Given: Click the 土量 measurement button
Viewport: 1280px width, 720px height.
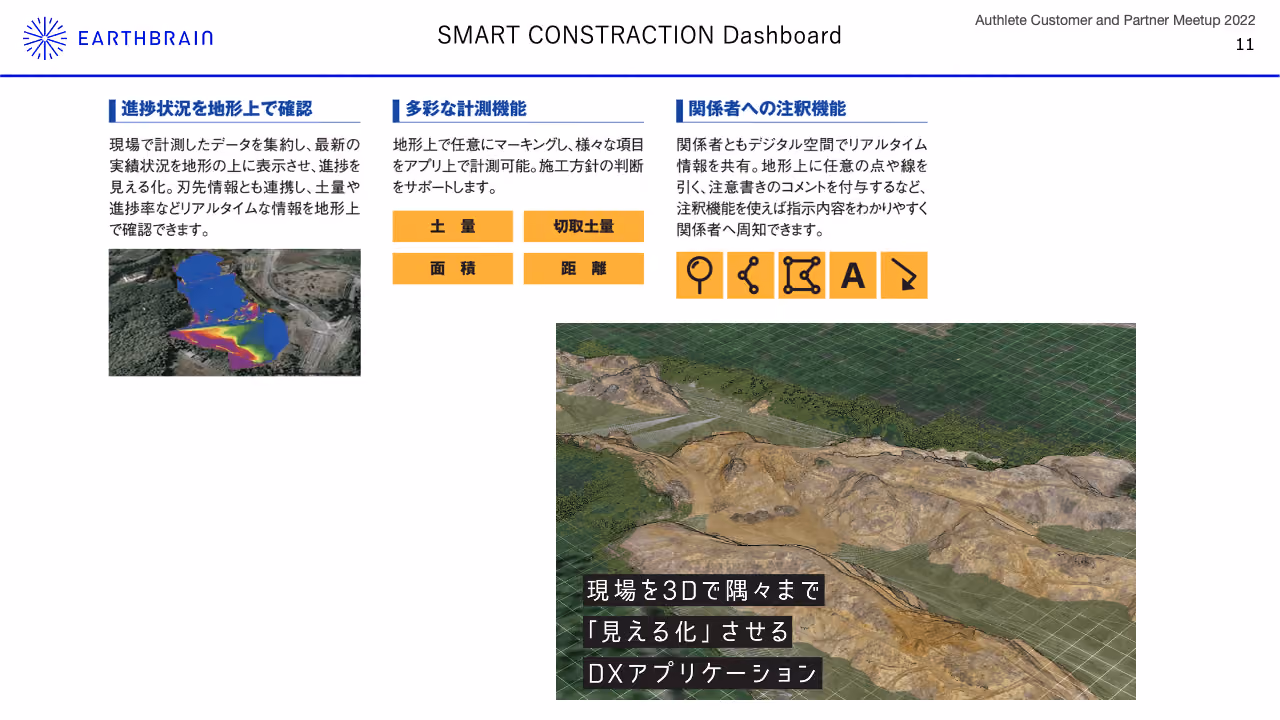Looking at the screenshot, I should tap(453, 227).
